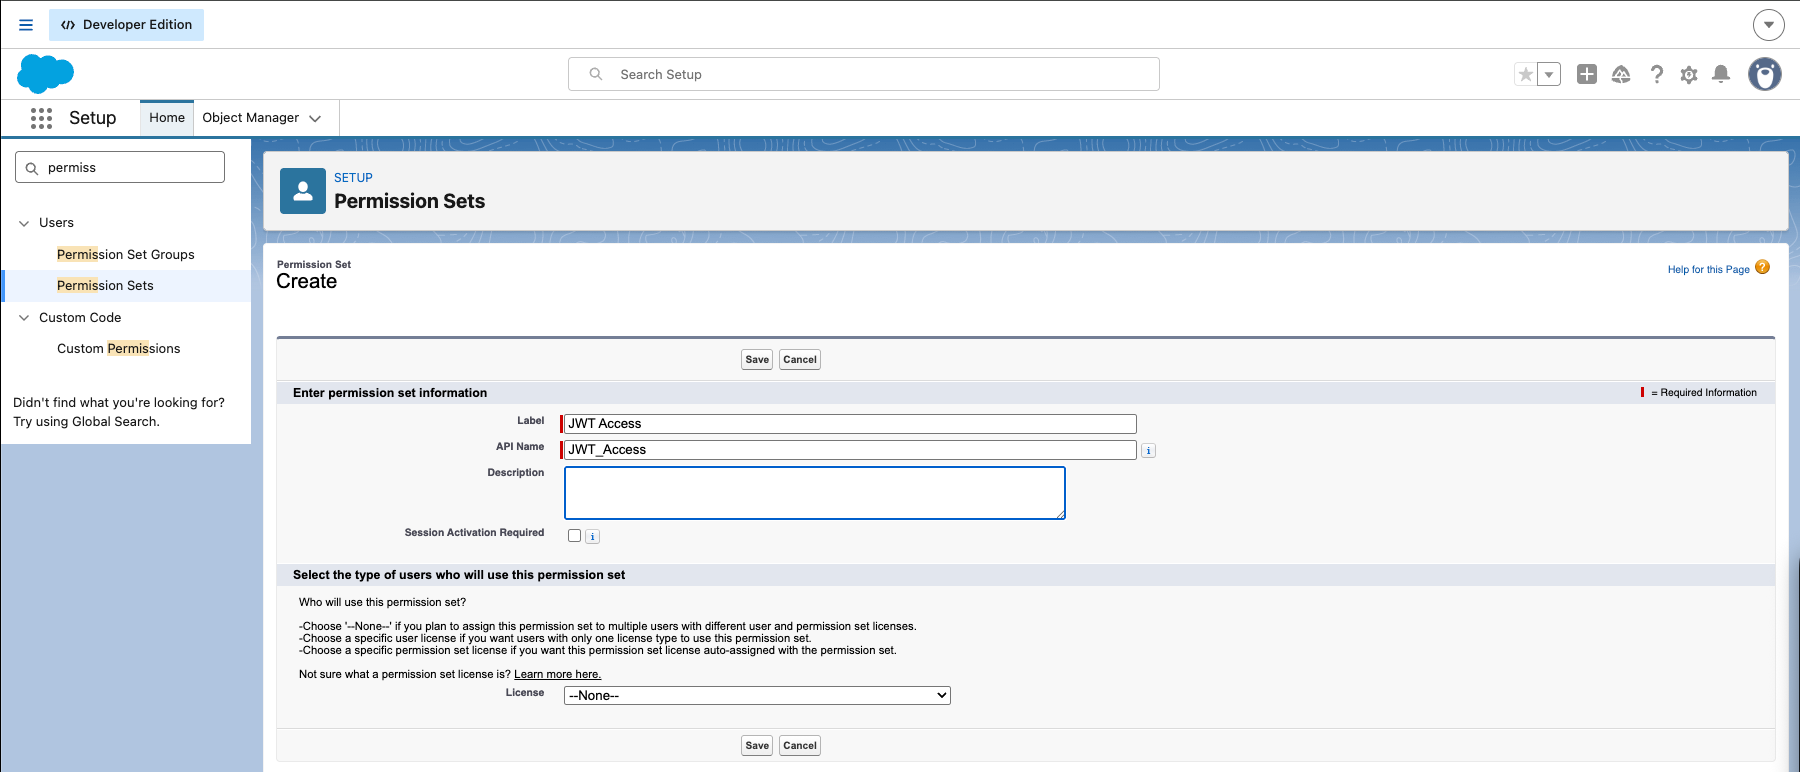Click the favorites star icon

click(x=1525, y=74)
